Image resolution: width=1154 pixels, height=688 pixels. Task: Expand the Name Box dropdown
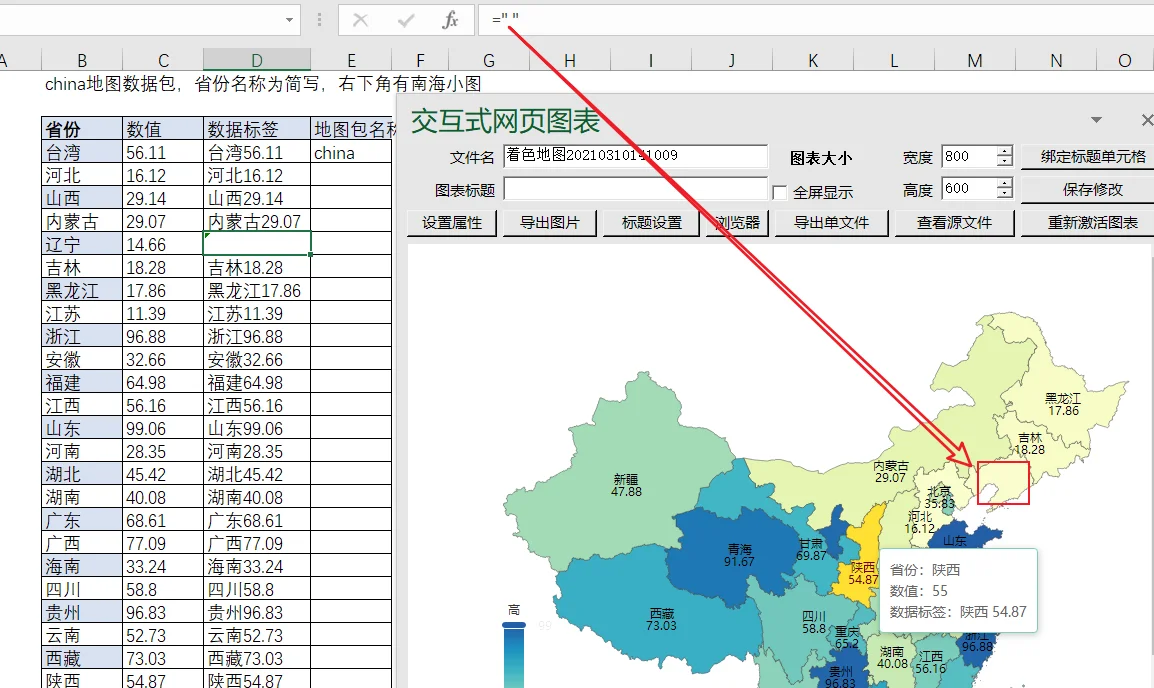coord(289,20)
